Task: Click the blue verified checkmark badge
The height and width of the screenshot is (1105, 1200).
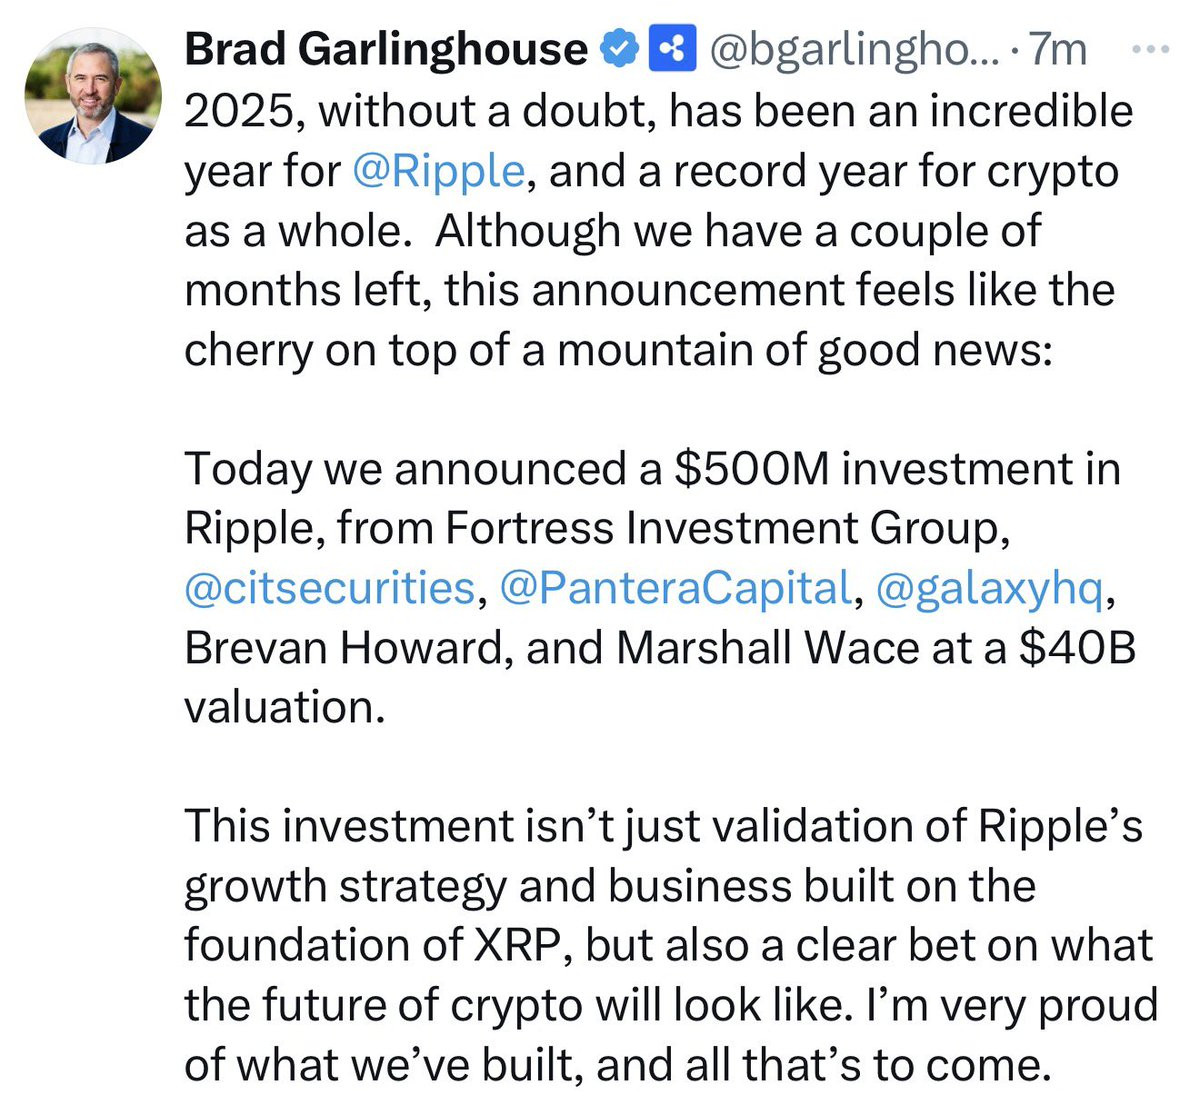Action: pyautogui.click(x=618, y=48)
